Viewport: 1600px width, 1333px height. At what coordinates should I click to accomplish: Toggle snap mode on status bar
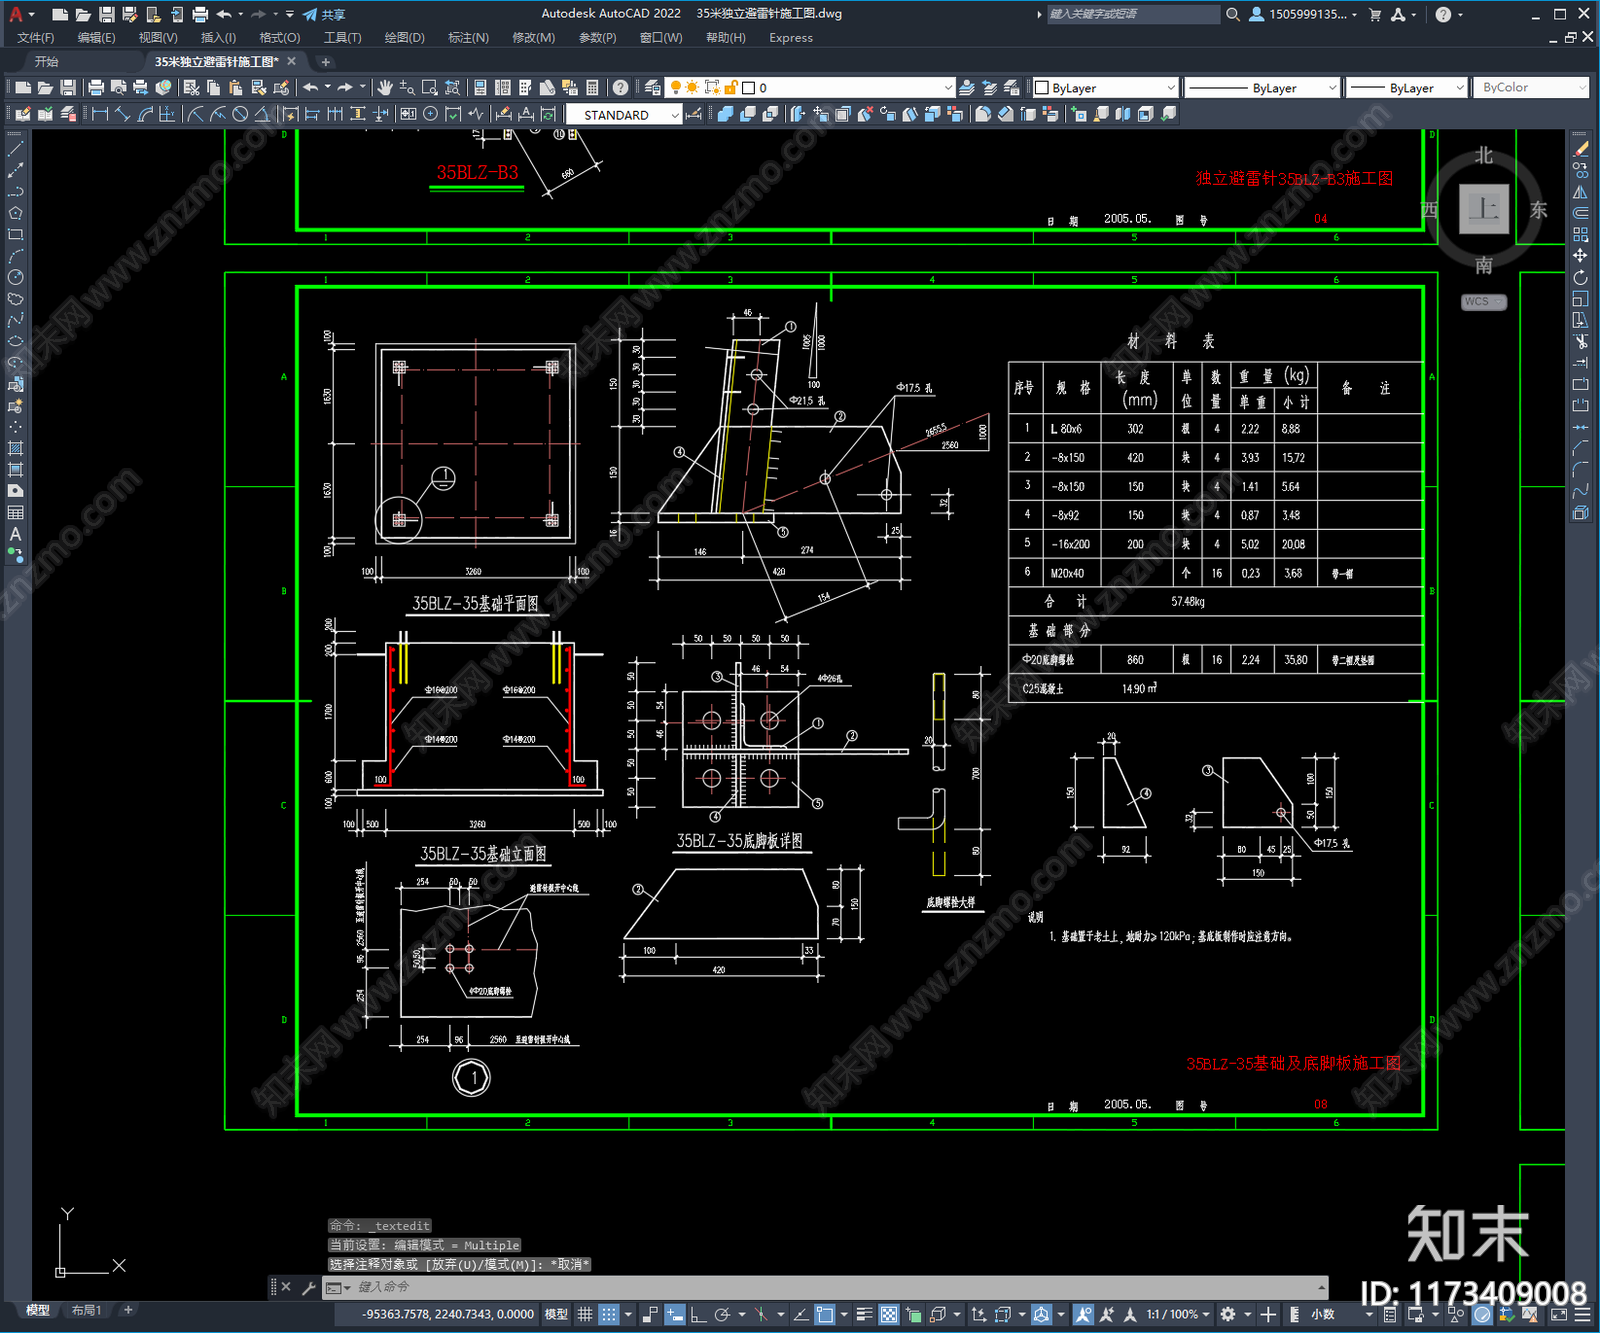pos(608,1314)
